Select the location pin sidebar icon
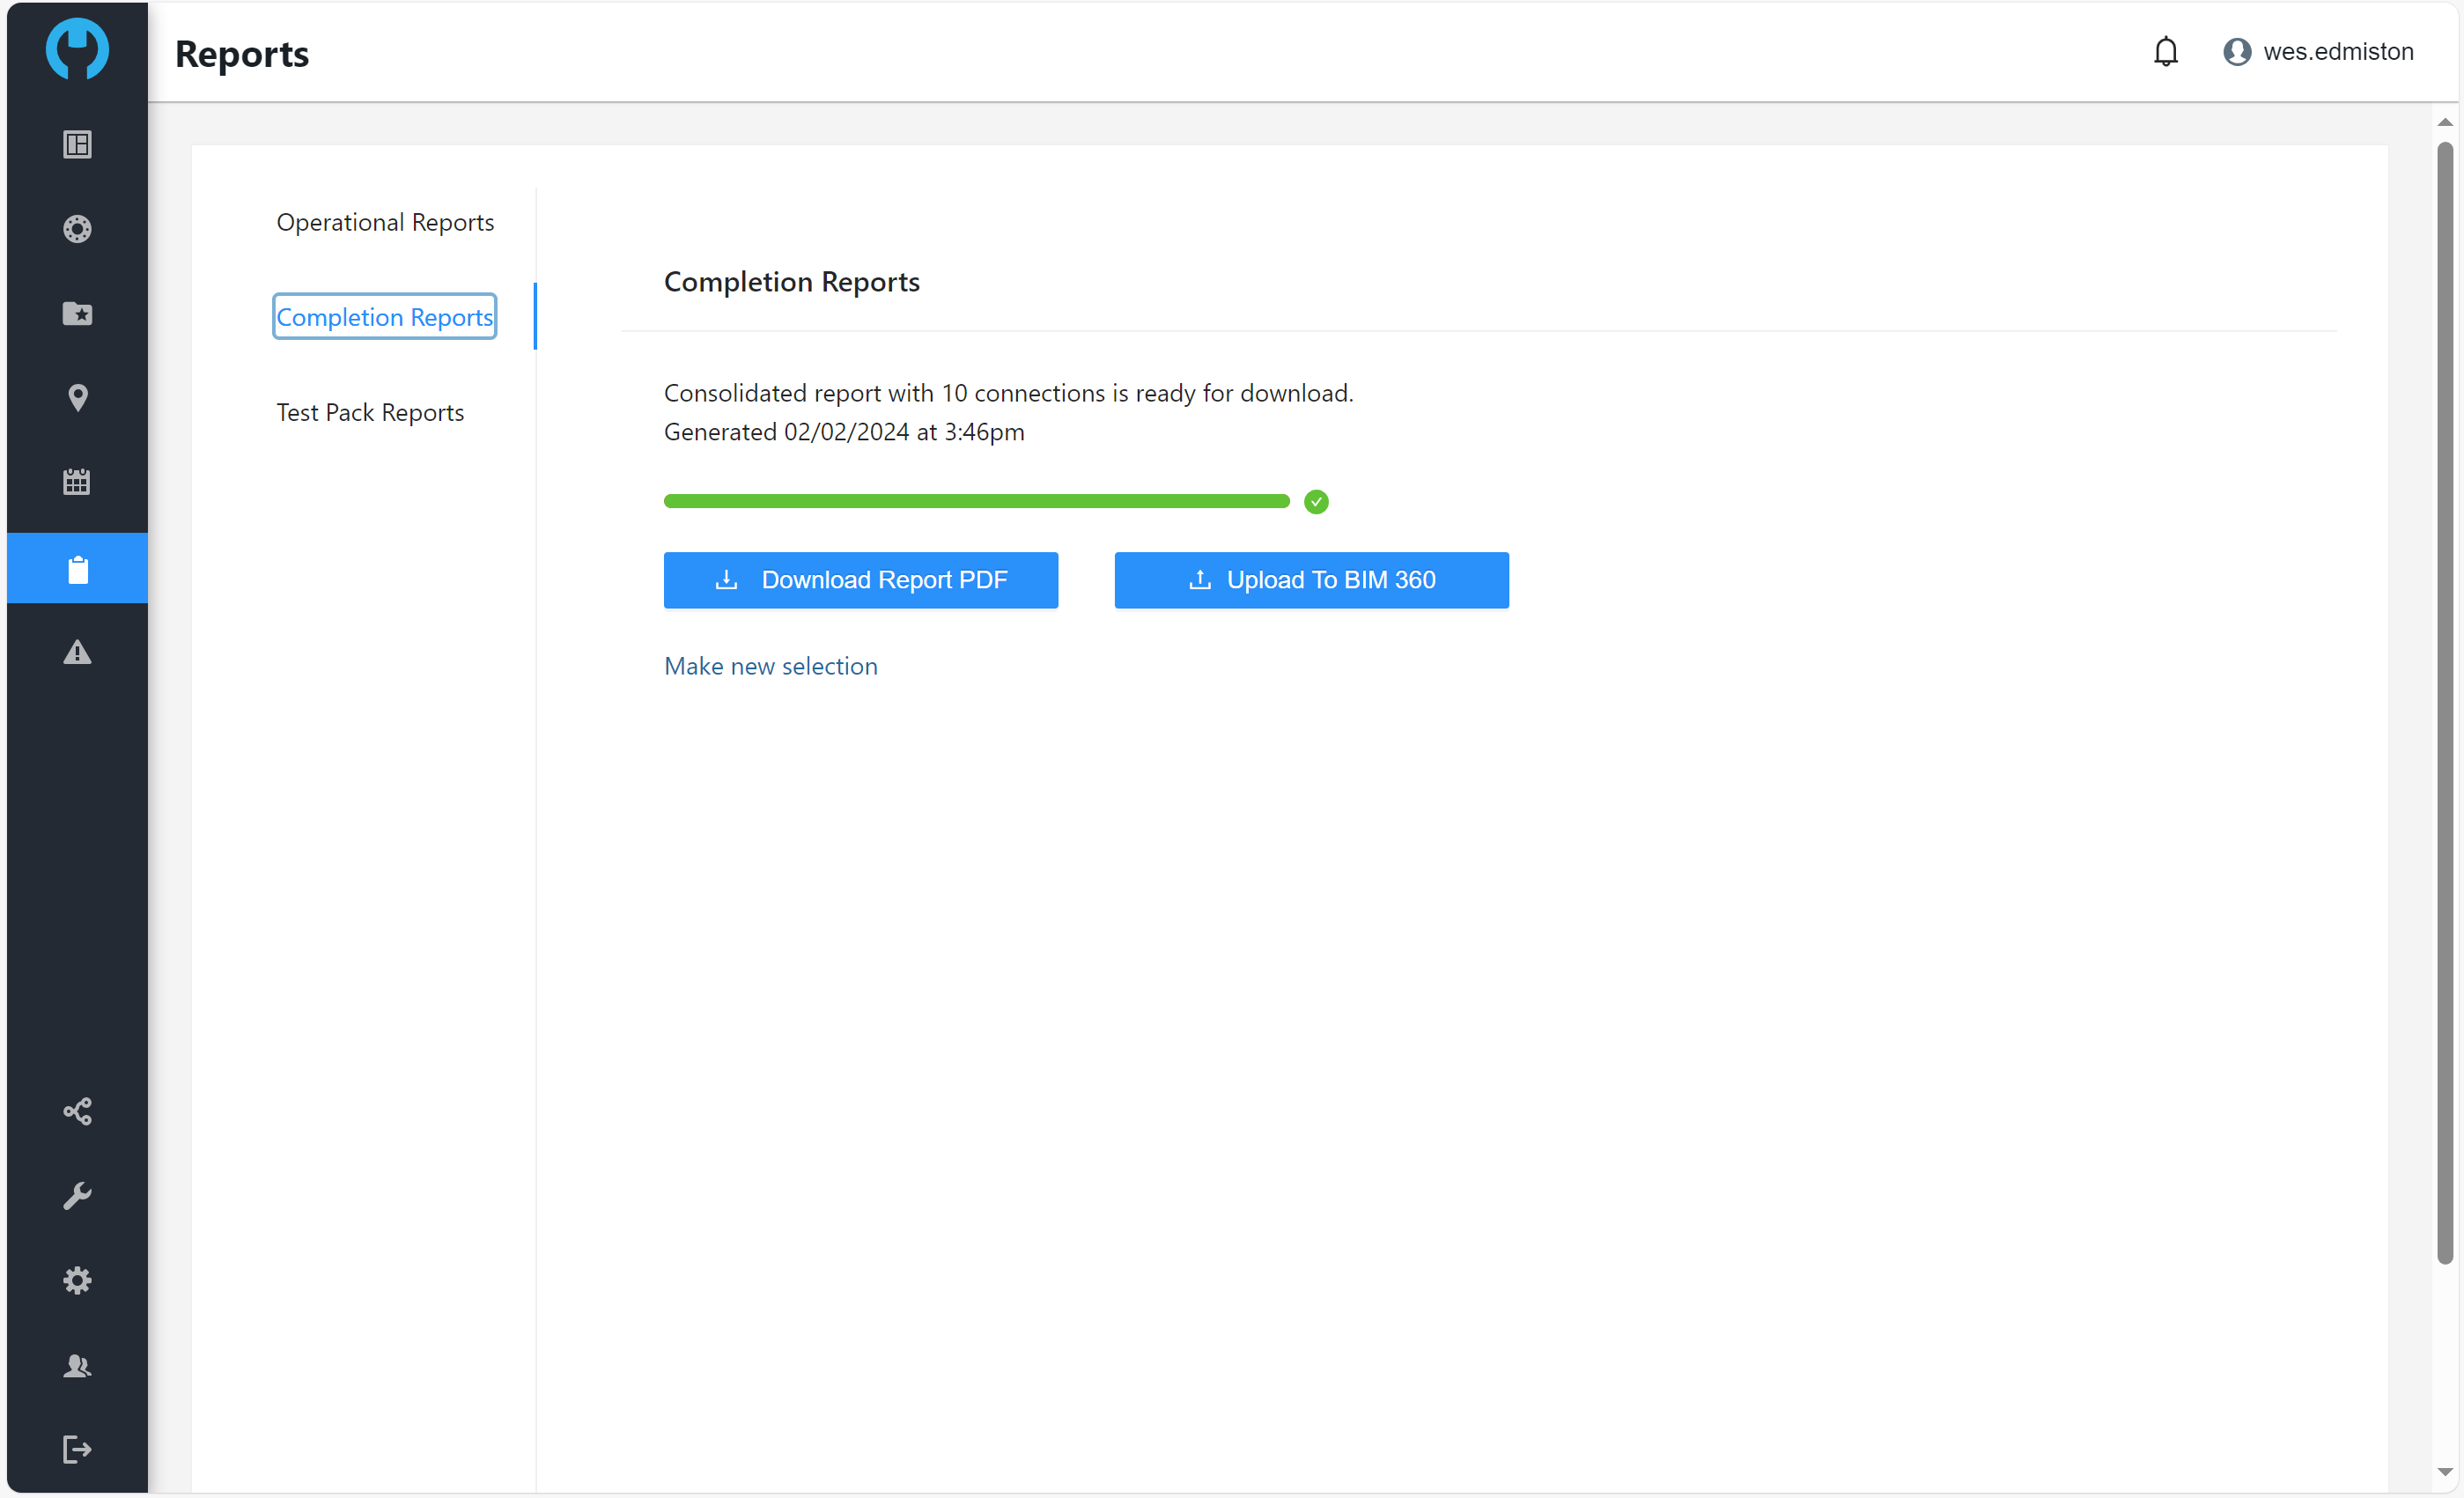Viewport: 2464px width, 1498px height. tap(77, 398)
